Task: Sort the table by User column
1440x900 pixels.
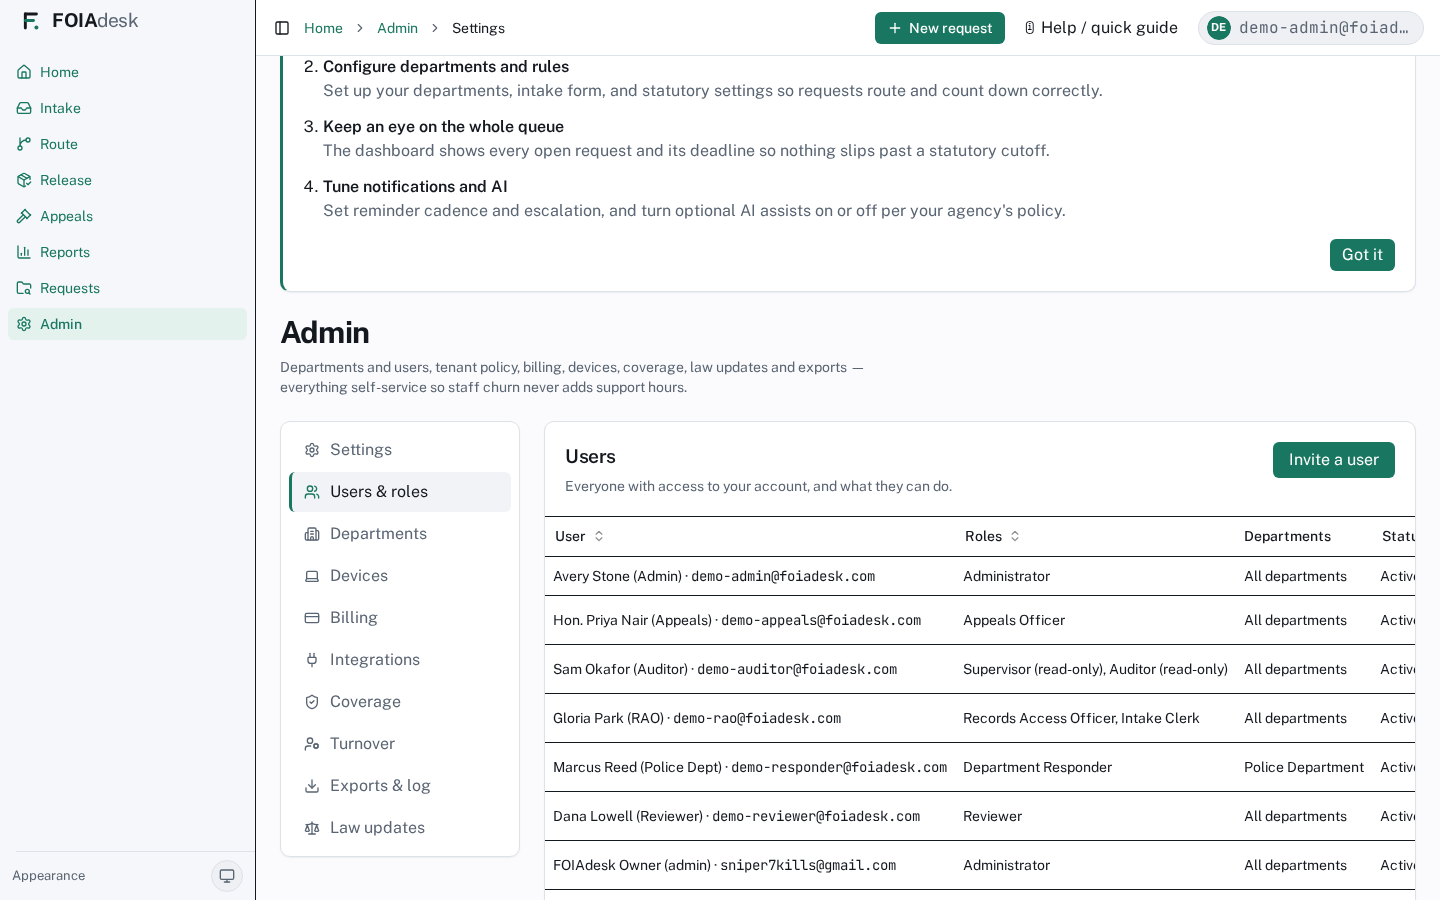Action: pos(580,536)
